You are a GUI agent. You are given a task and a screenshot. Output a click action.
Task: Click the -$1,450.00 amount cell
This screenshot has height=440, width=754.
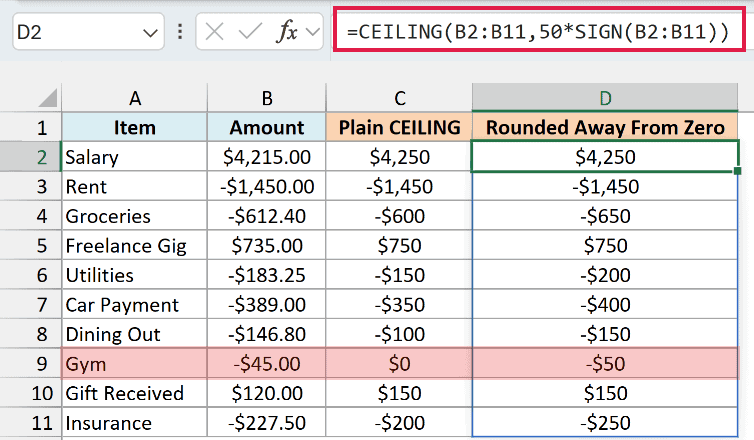click(x=266, y=187)
